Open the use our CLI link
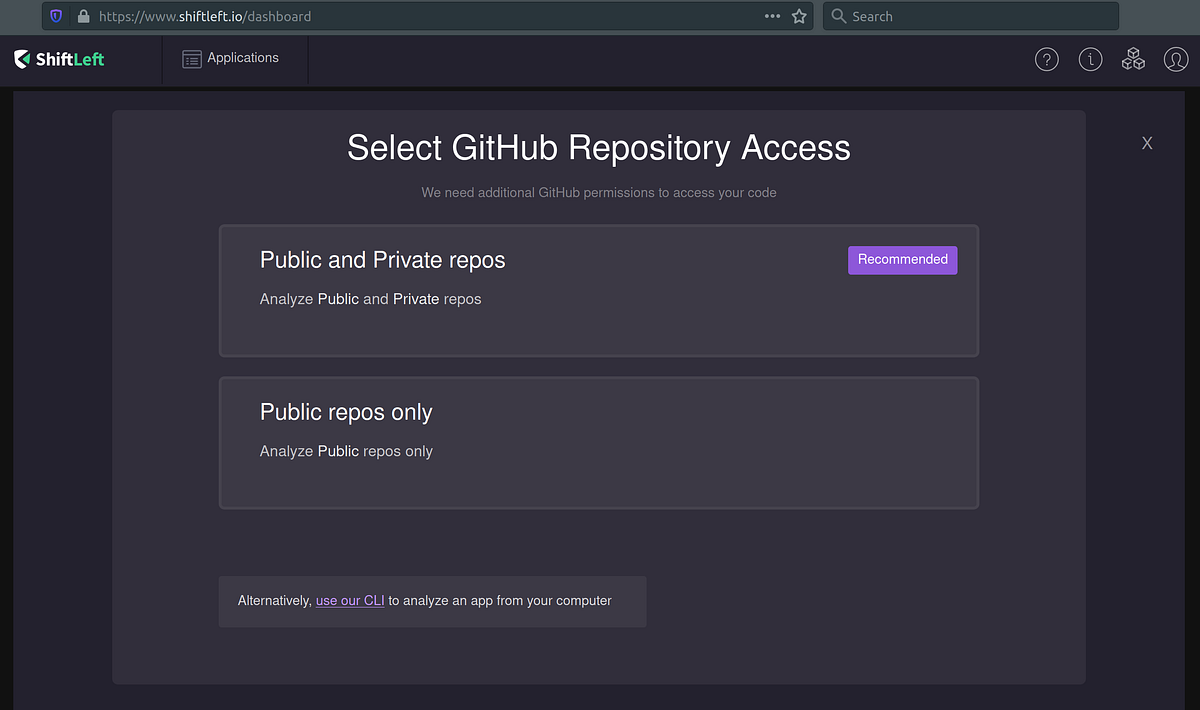1200x710 pixels. [349, 600]
